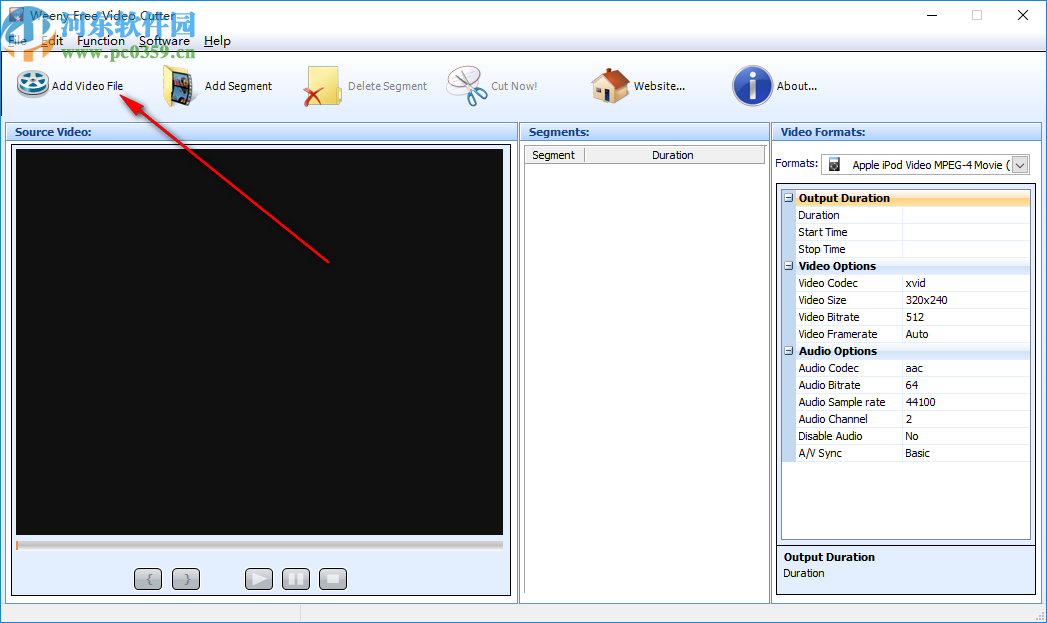The height and width of the screenshot is (623, 1047).
Task: Click the previous segment marker button
Action: pos(148,578)
